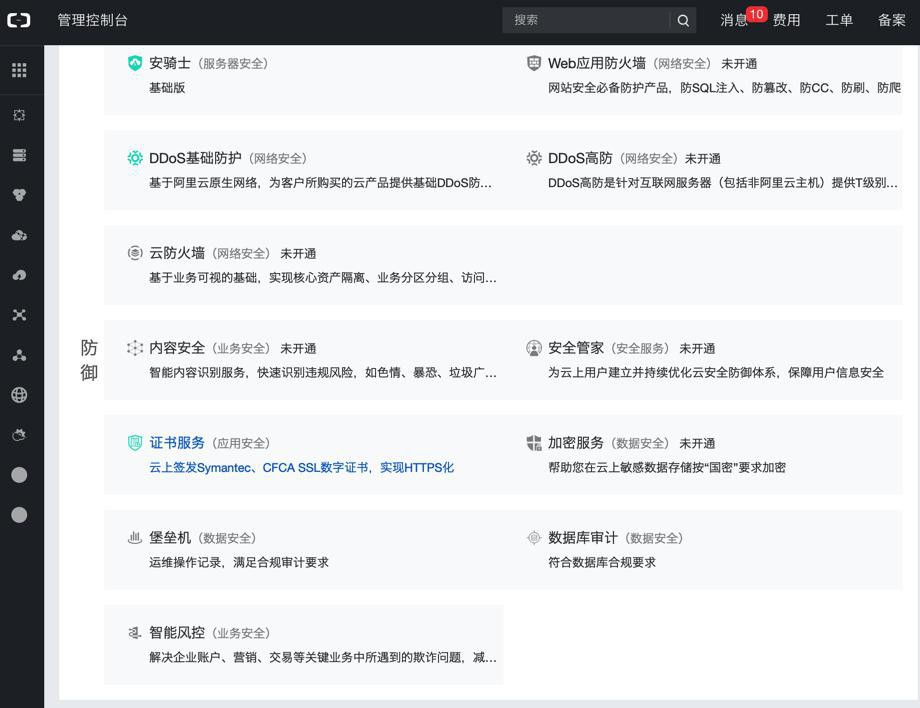920x708 pixels.
Task: Click the 安骑士 green shield icon
Action: 135,63
